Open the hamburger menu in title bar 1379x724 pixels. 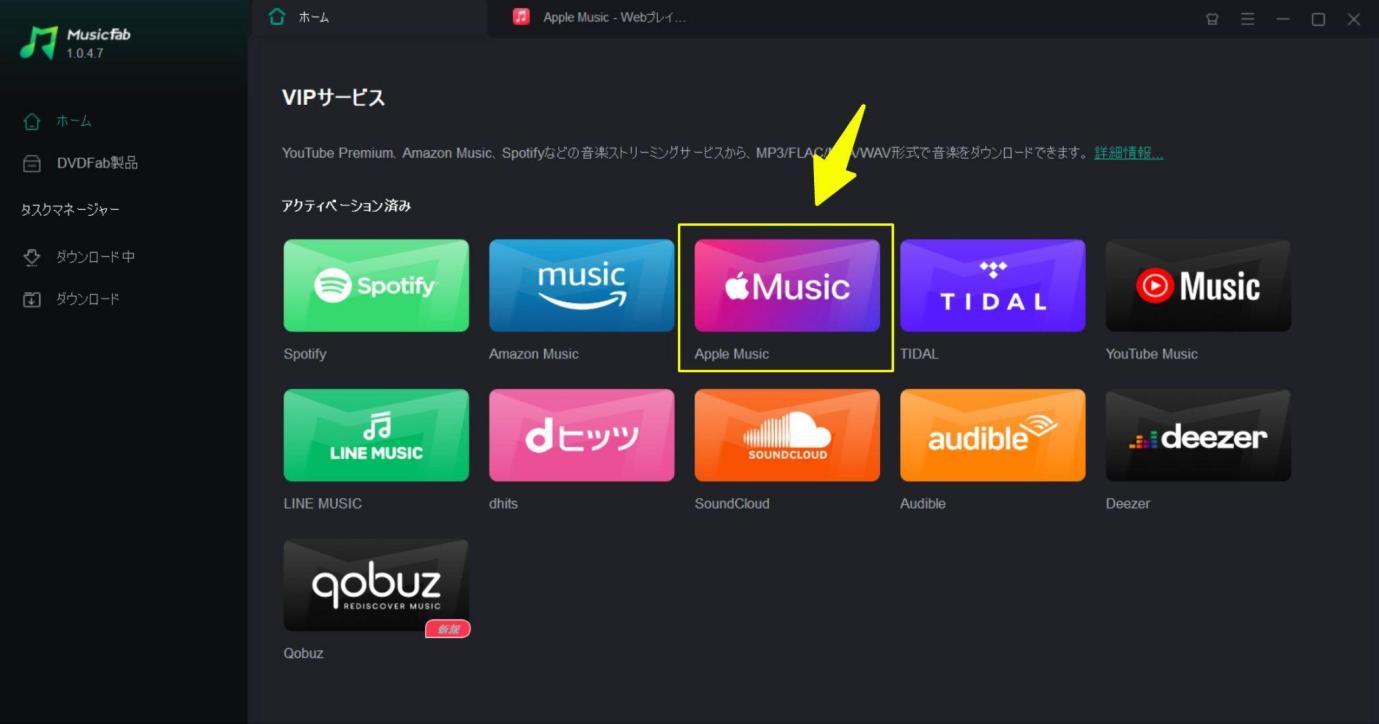click(x=1247, y=19)
